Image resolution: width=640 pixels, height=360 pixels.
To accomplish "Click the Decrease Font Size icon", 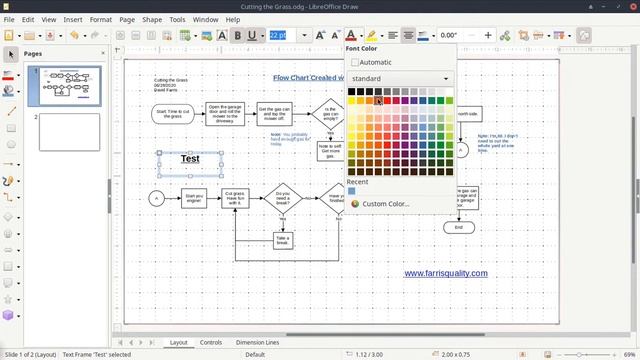I will pos(336,36).
